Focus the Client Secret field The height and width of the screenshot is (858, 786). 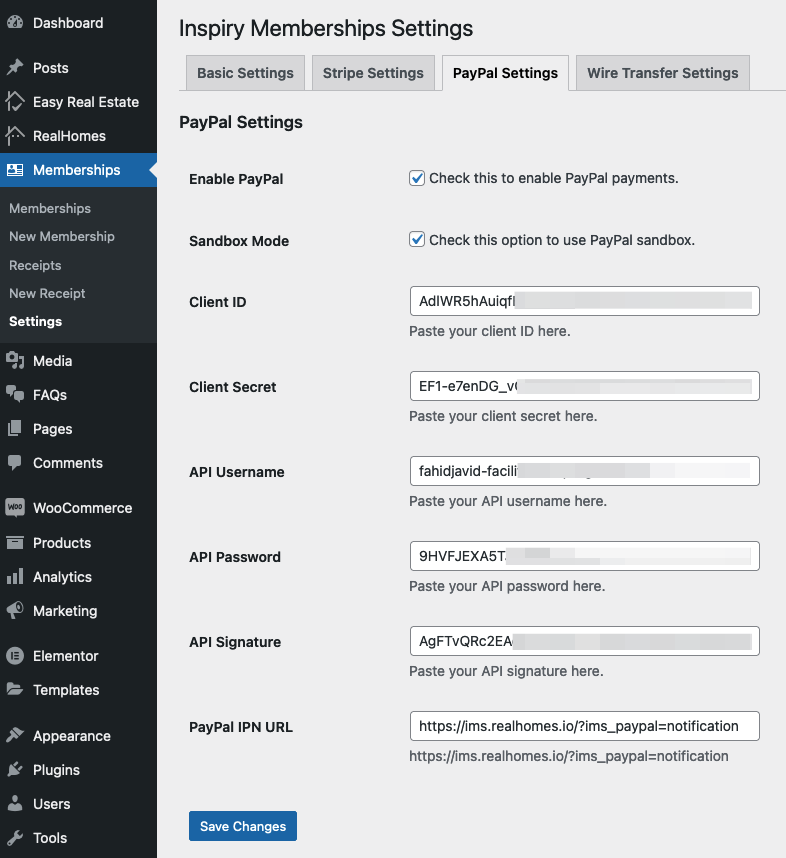click(585, 386)
